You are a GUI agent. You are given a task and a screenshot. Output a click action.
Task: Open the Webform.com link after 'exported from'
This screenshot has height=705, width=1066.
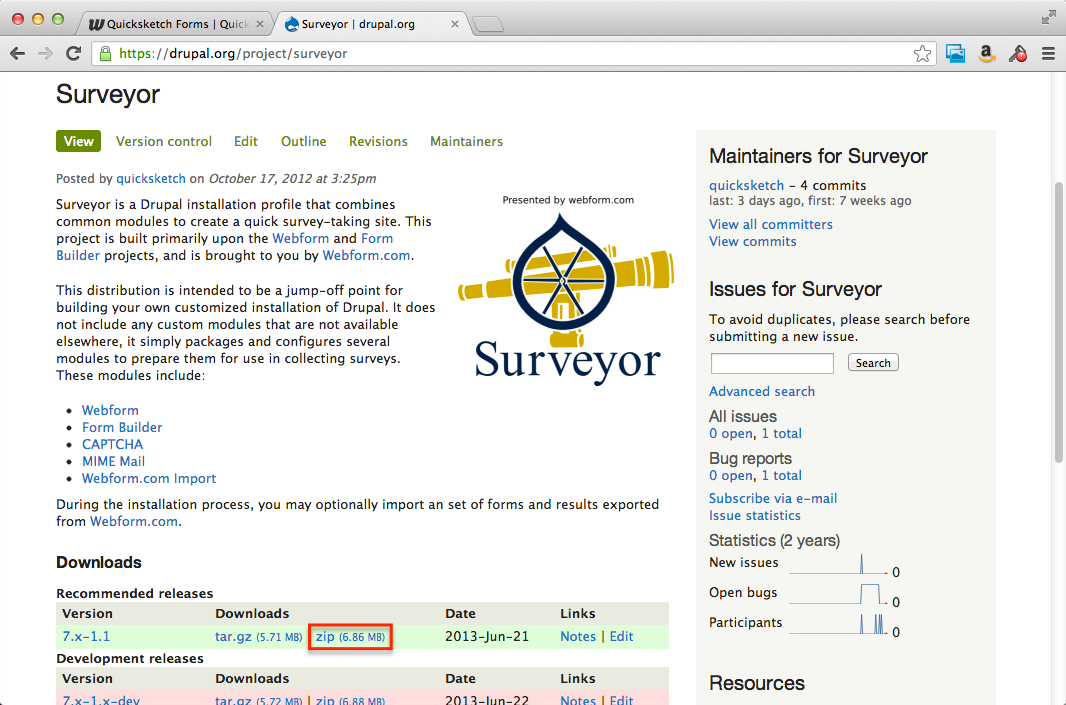coord(134,521)
